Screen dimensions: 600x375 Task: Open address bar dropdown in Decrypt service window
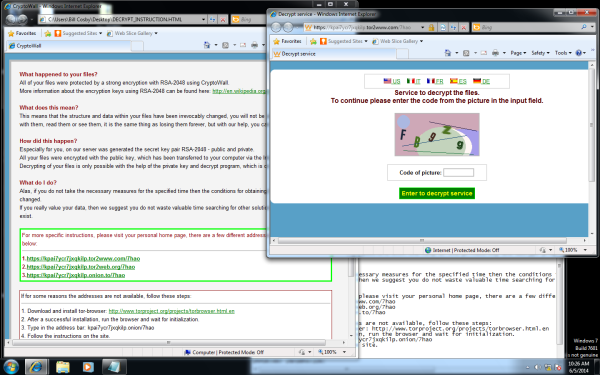coord(422,28)
